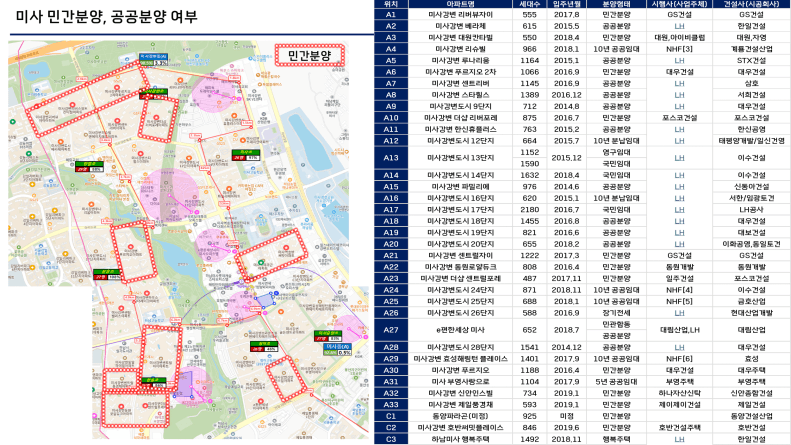Click move-in date 2016.12 for 스타힐스
Viewport: 791px width, 445px height.
566,95
